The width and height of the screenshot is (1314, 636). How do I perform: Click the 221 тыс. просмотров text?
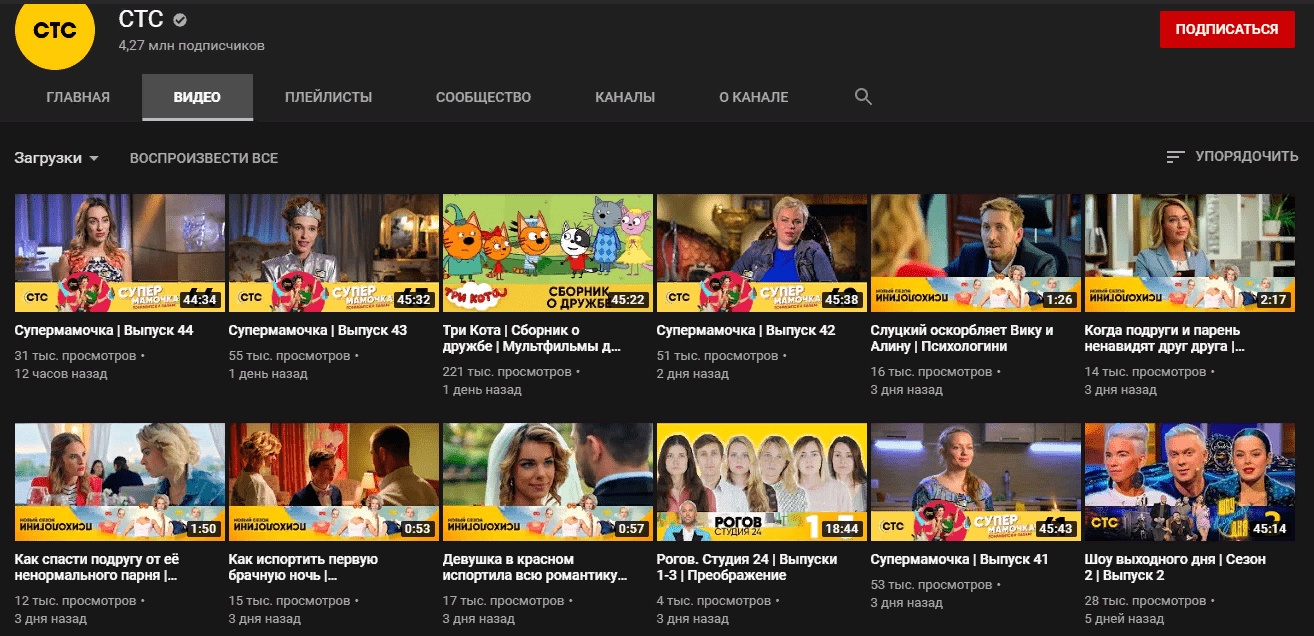click(x=507, y=372)
